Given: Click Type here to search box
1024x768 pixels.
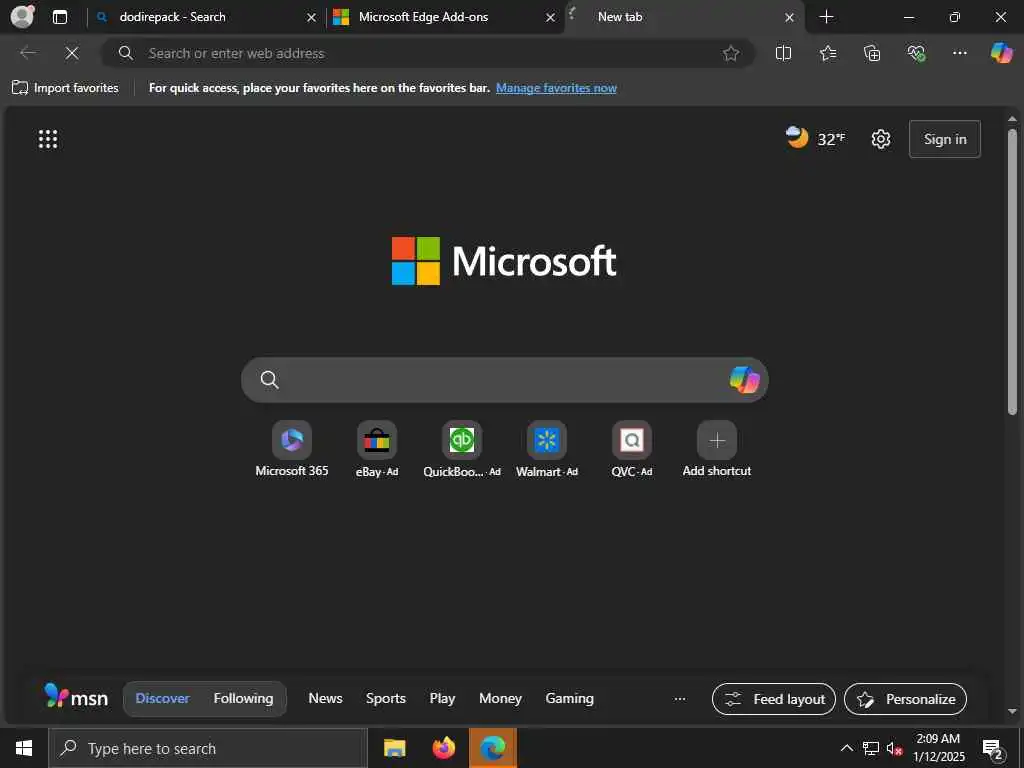Looking at the screenshot, I should 208,748.
